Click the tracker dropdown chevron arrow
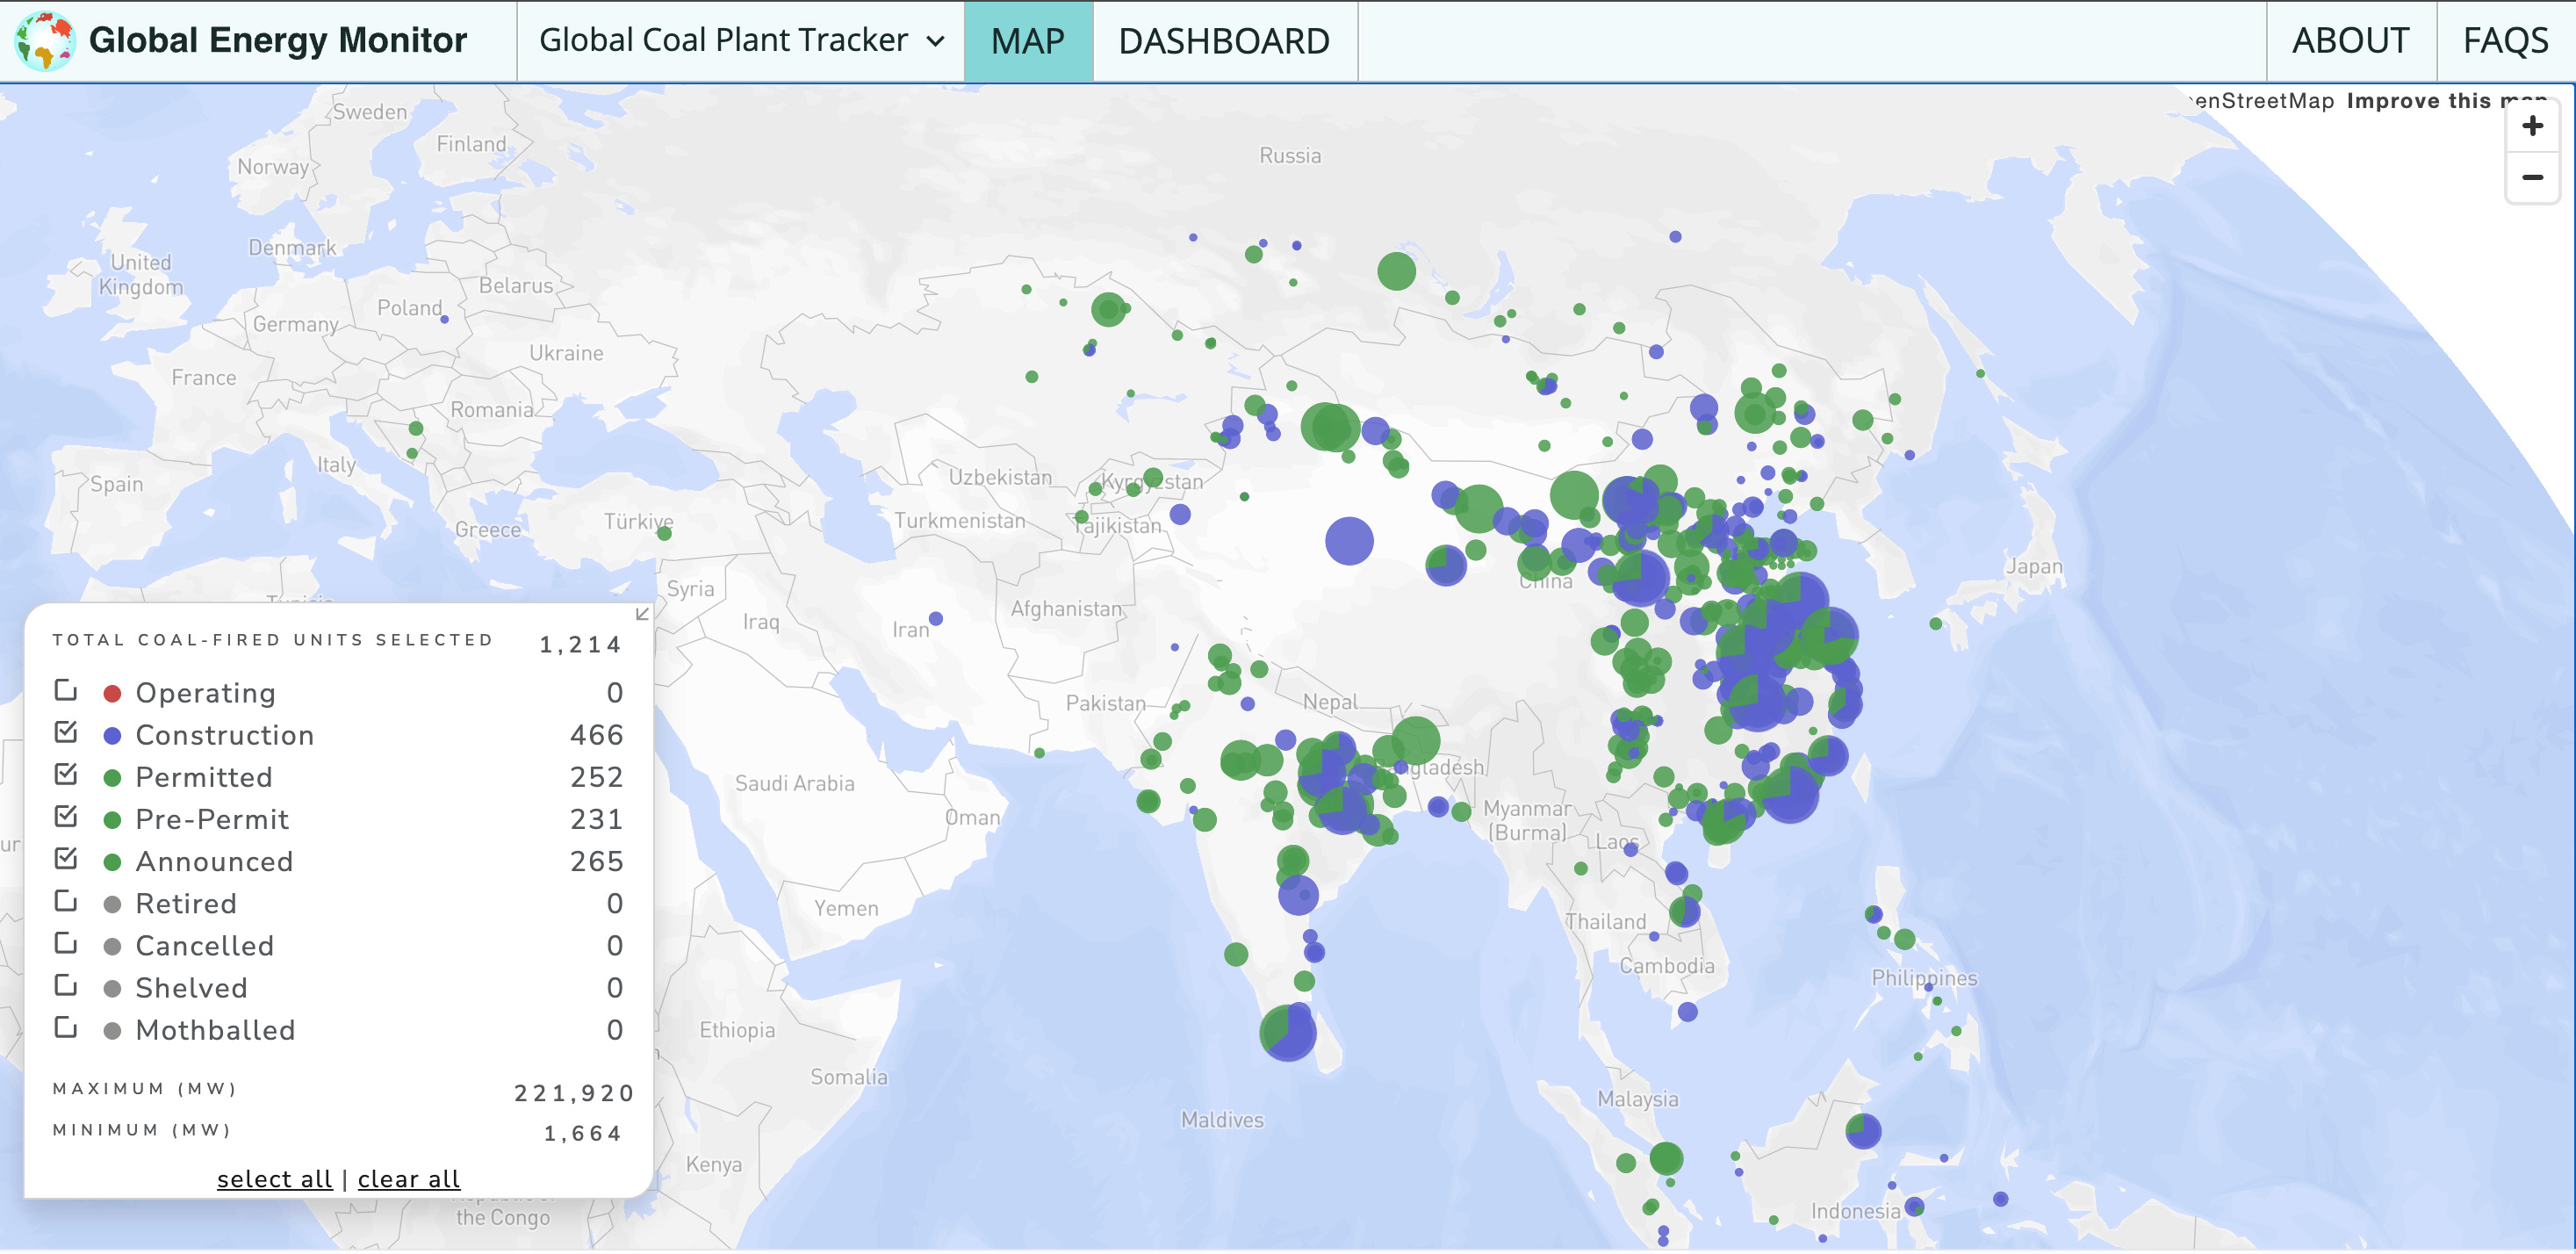The height and width of the screenshot is (1254, 2576). pos(935,41)
